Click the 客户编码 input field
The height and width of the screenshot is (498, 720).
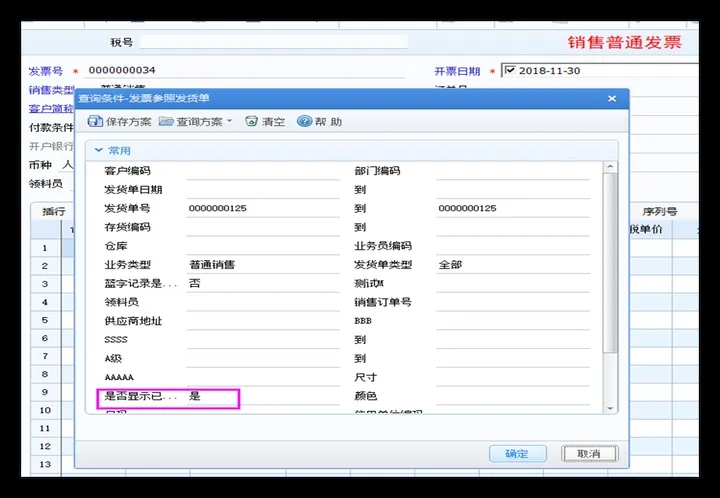click(263, 171)
